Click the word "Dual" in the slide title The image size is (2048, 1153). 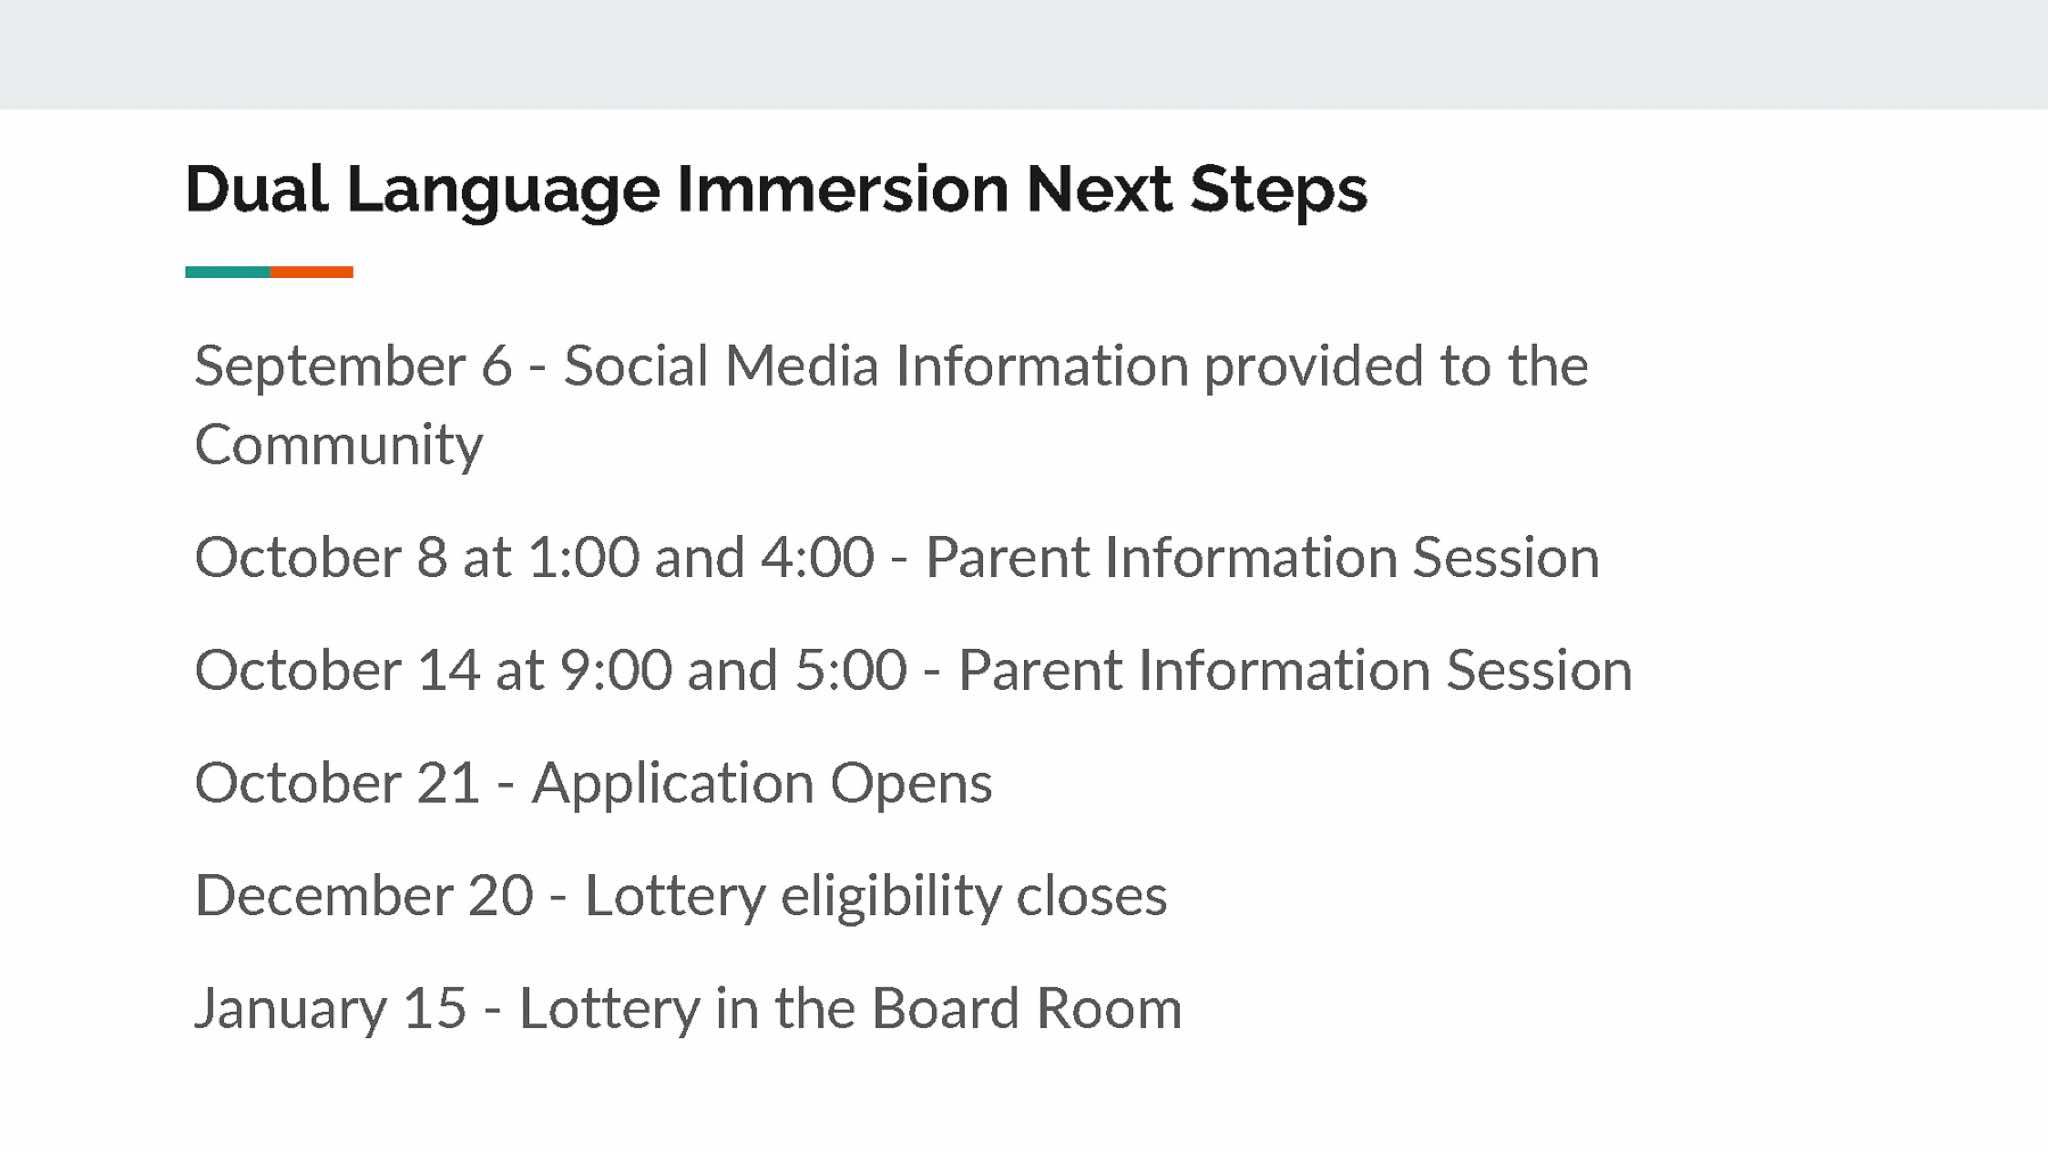coord(256,189)
